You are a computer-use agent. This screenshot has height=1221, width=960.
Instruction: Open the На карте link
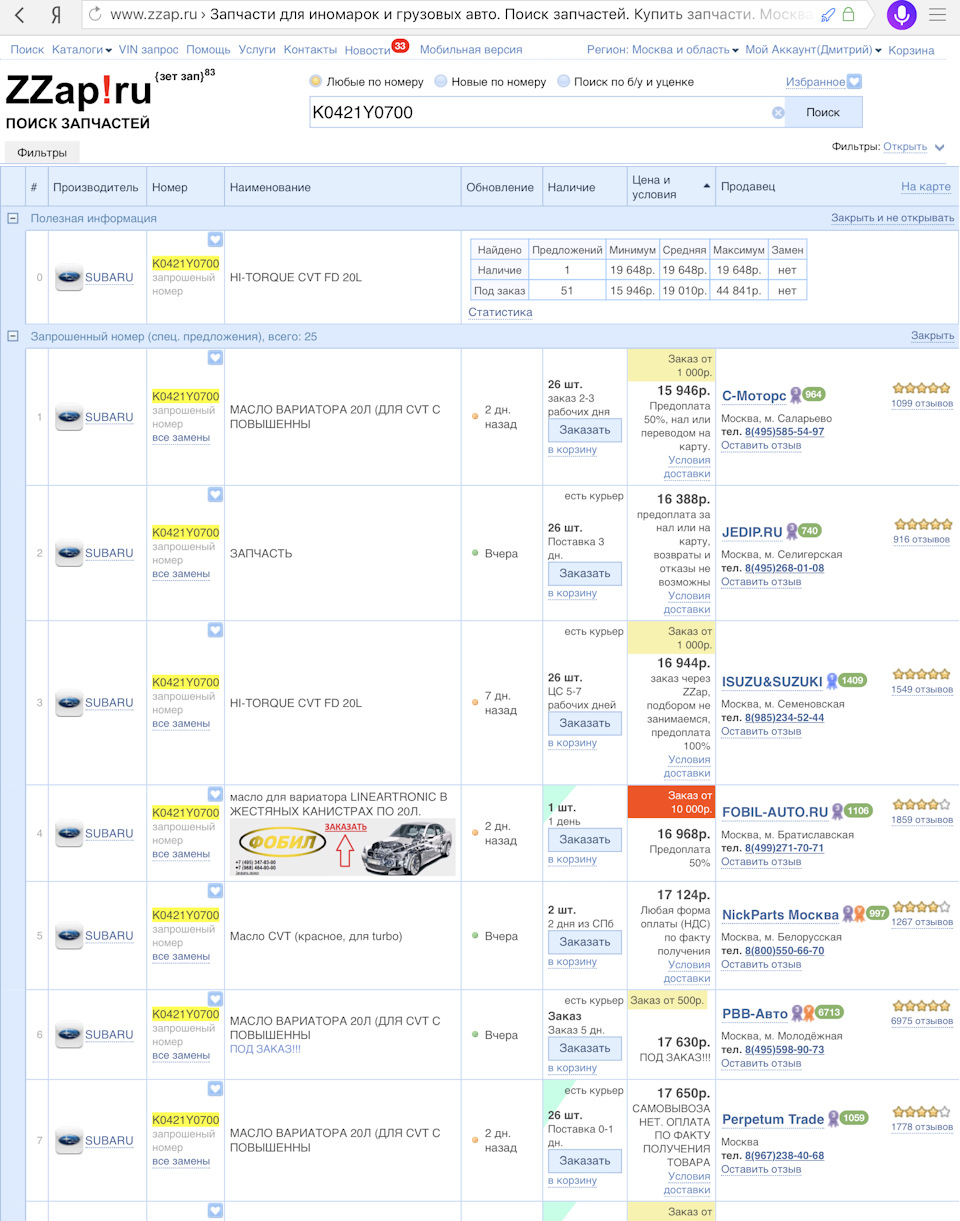926,187
